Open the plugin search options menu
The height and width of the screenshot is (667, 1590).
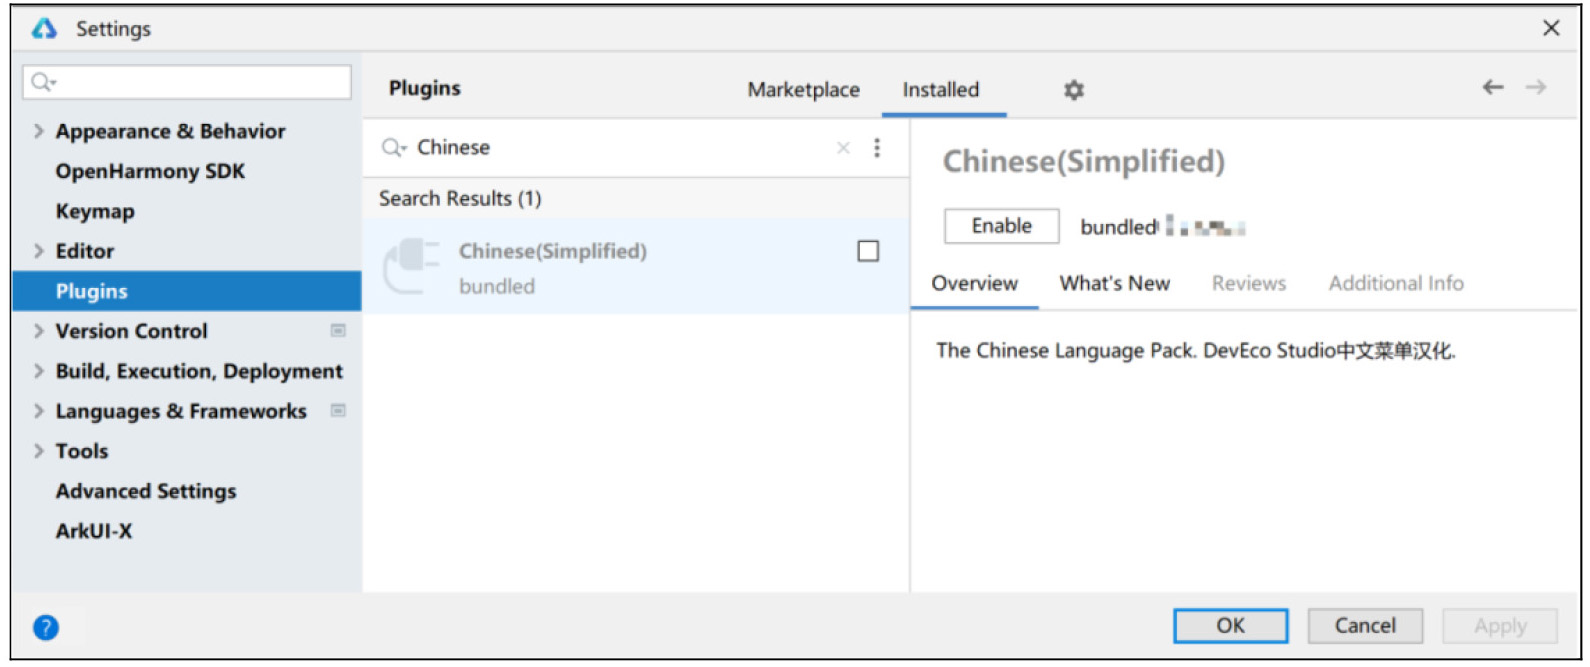877,148
